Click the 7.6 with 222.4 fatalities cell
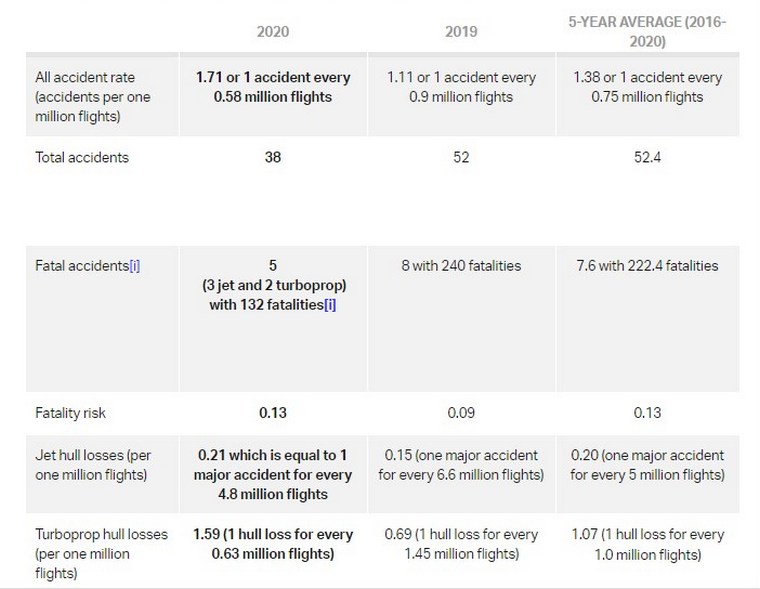760x589 pixels. 648,266
